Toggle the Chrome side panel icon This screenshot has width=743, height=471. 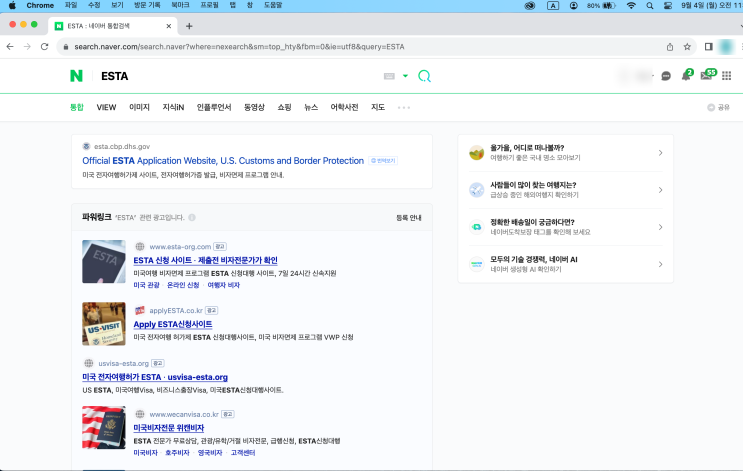pyautogui.click(x=708, y=46)
